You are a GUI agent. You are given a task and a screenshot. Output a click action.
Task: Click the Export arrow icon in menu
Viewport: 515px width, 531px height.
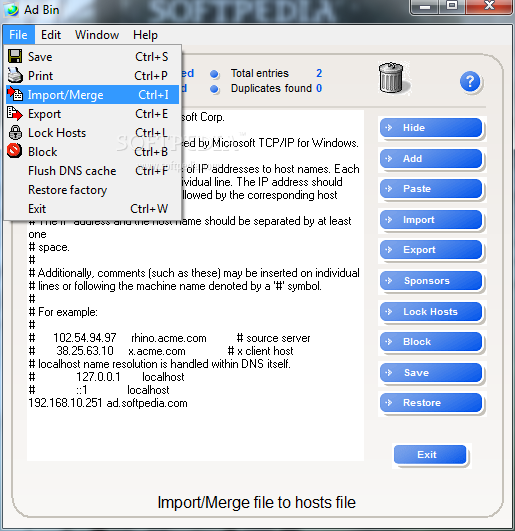[x=15, y=113]
